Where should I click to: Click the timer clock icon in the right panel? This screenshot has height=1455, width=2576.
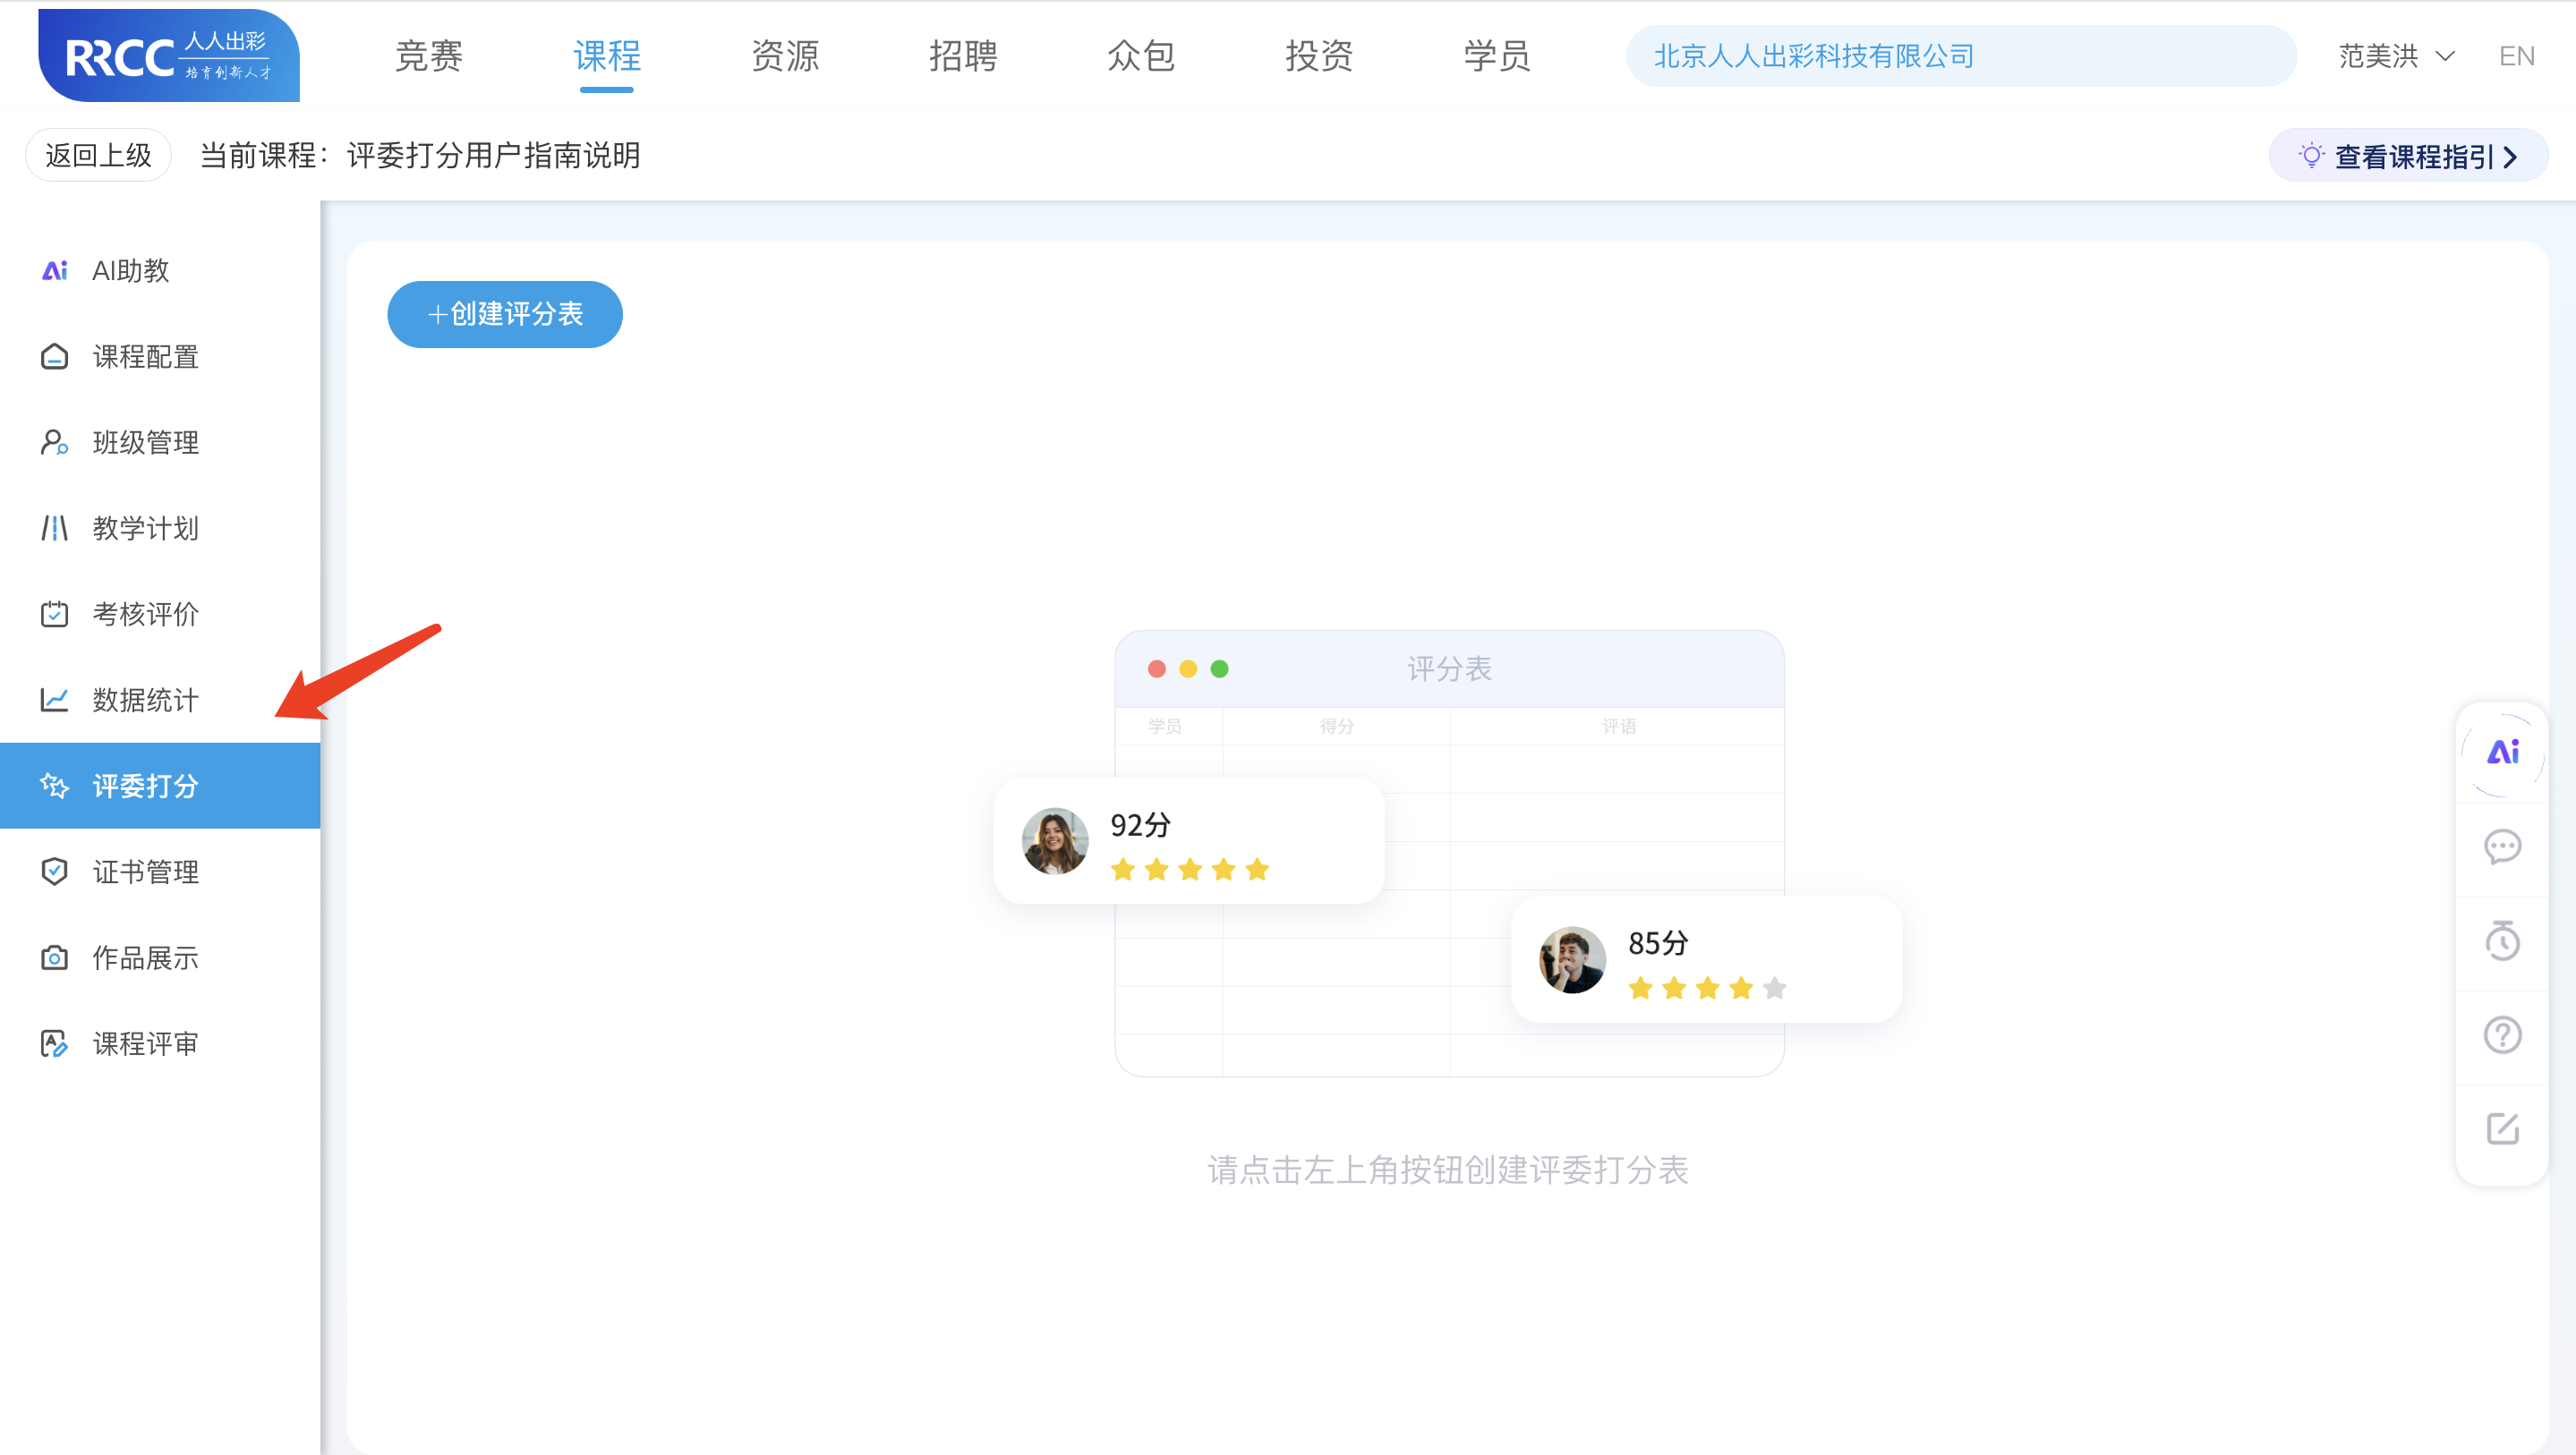coord(2502,941)
